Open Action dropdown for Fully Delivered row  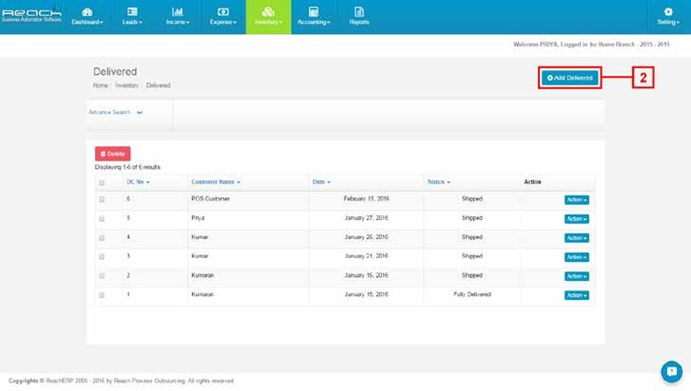click(576, 295)
